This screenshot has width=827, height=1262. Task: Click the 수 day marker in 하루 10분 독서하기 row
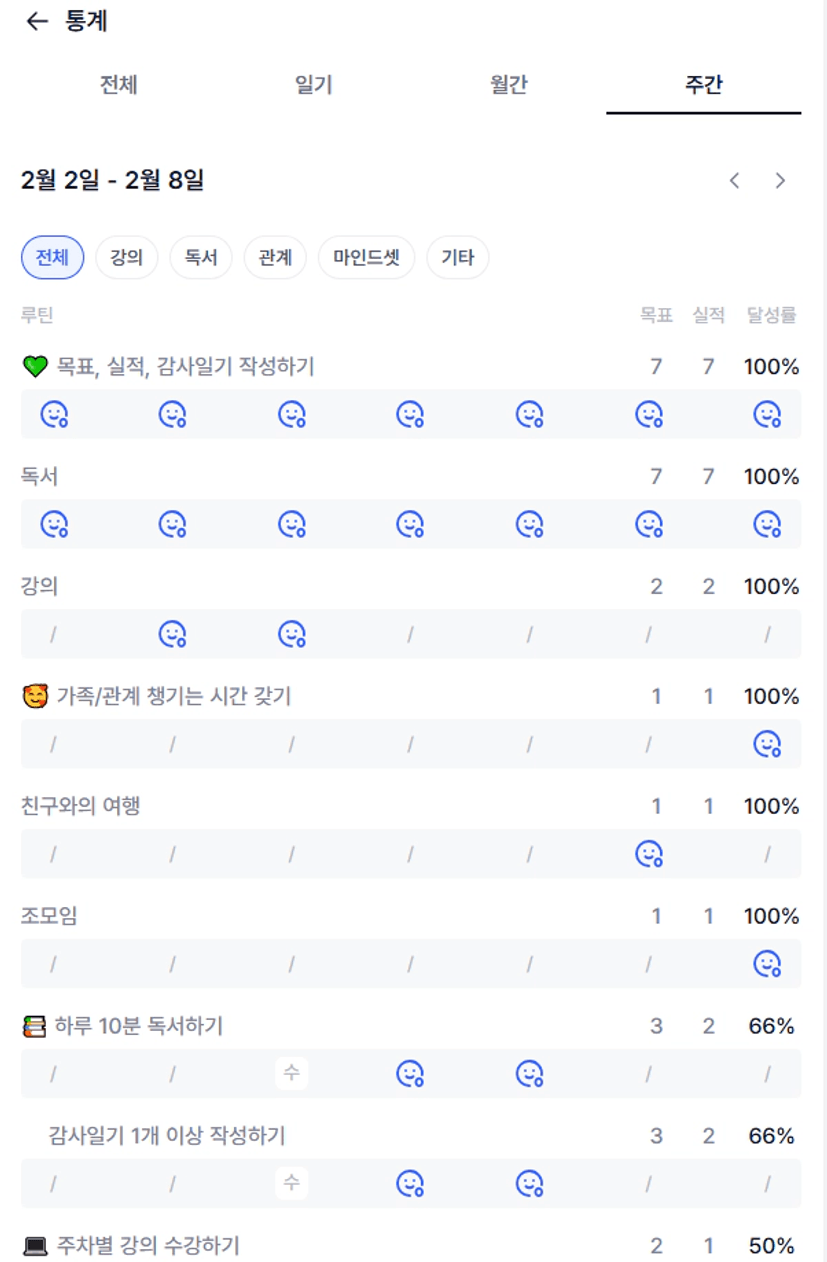[291, 1074]
